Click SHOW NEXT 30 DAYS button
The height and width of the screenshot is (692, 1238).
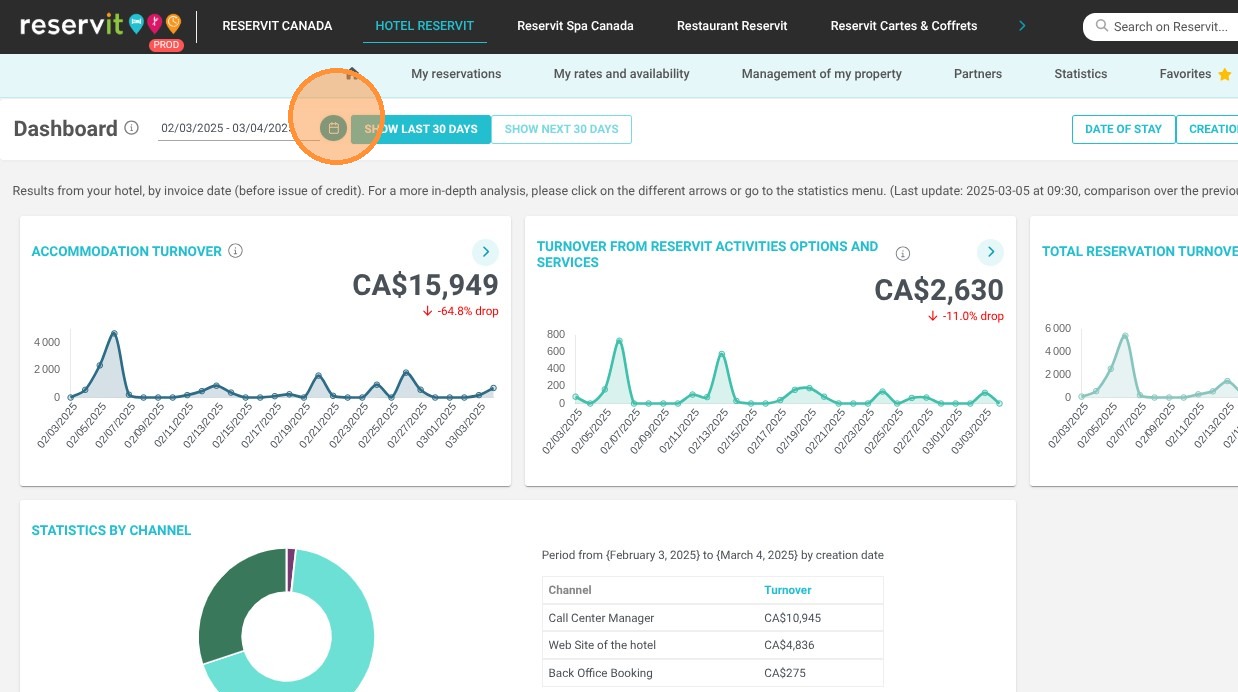pyautogui.click(x=561, y=129)
